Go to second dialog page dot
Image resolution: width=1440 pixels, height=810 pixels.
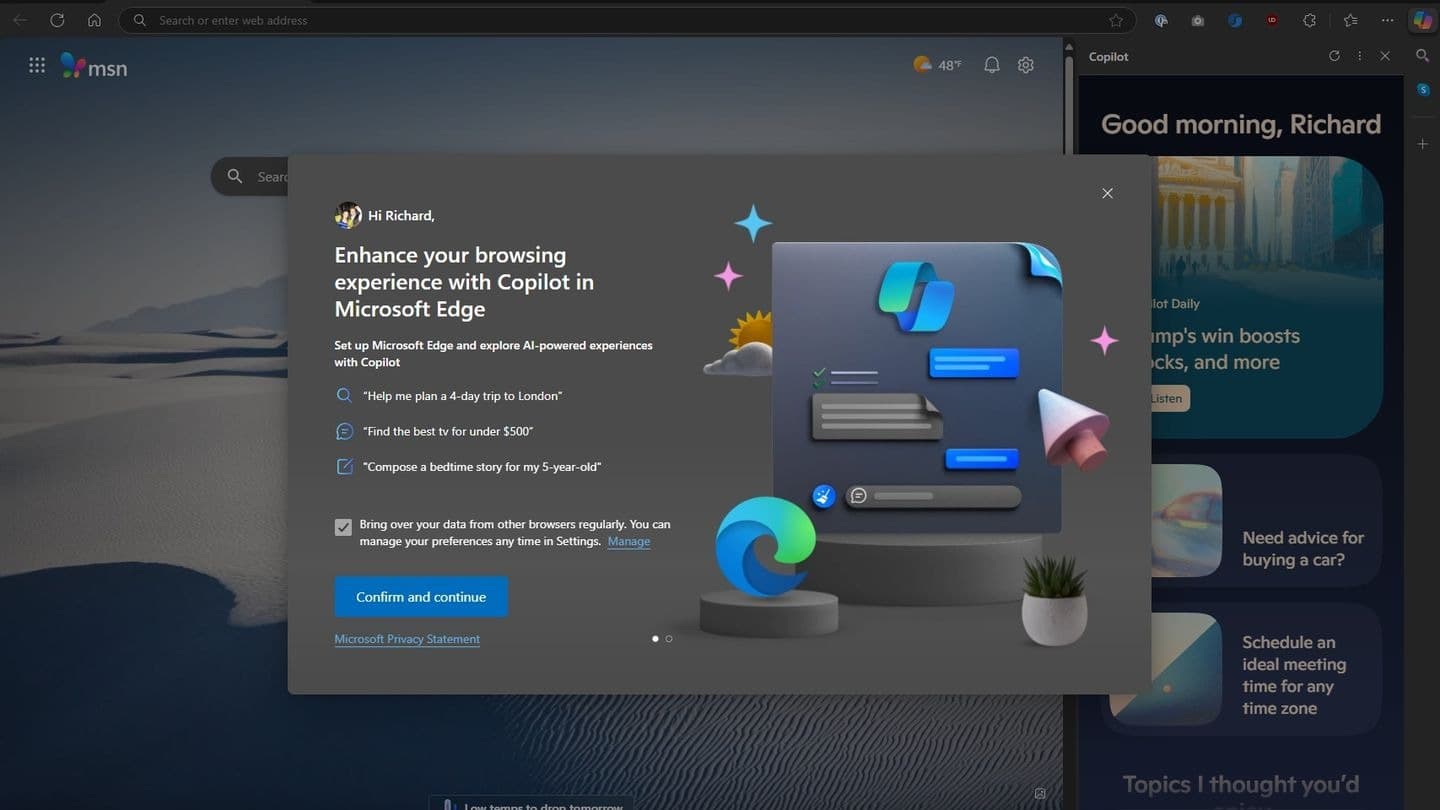pyautogui.click(x=669, y=638)
